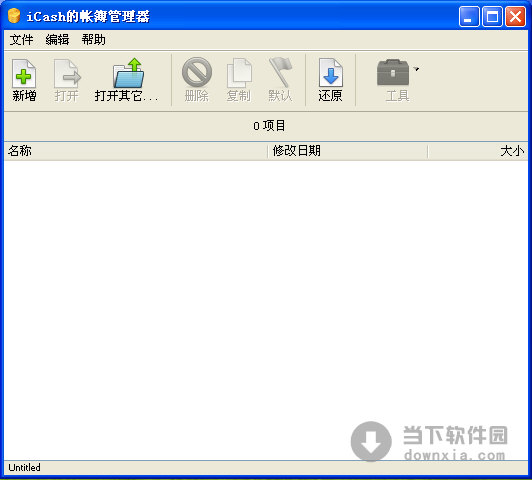Screen dimensions: 532x480
Task: Click the 还原 (Restore) toolbar icon
Action: 330,73
